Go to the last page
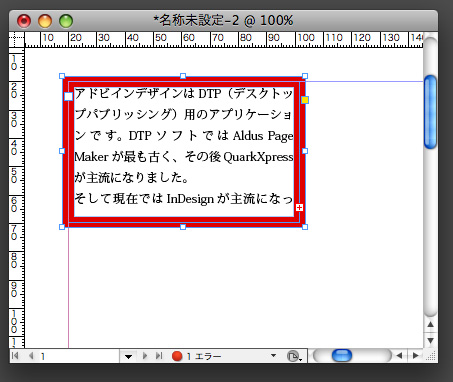Viewport: 453px width, 382px height. click(x=159, y=356)
